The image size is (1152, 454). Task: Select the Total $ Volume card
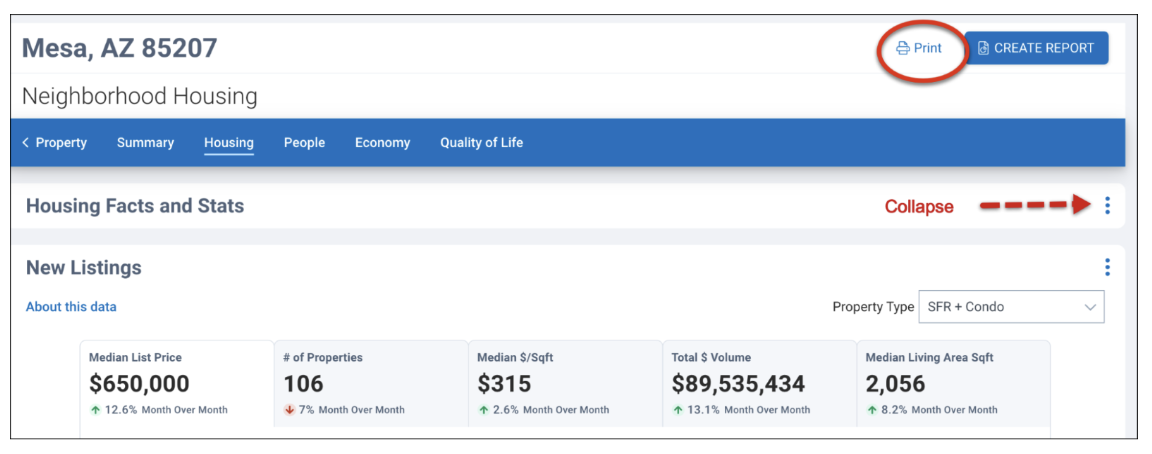759,383
